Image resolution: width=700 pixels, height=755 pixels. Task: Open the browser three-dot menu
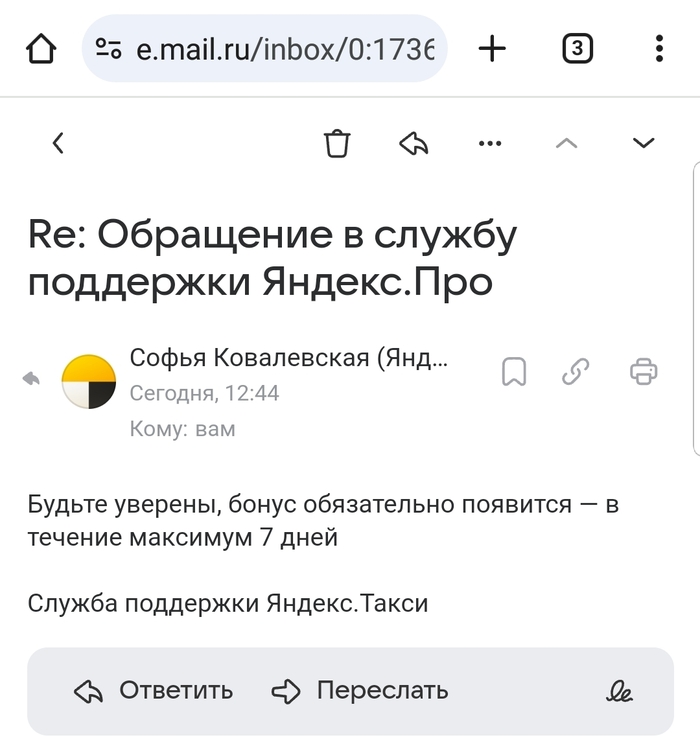658,48
